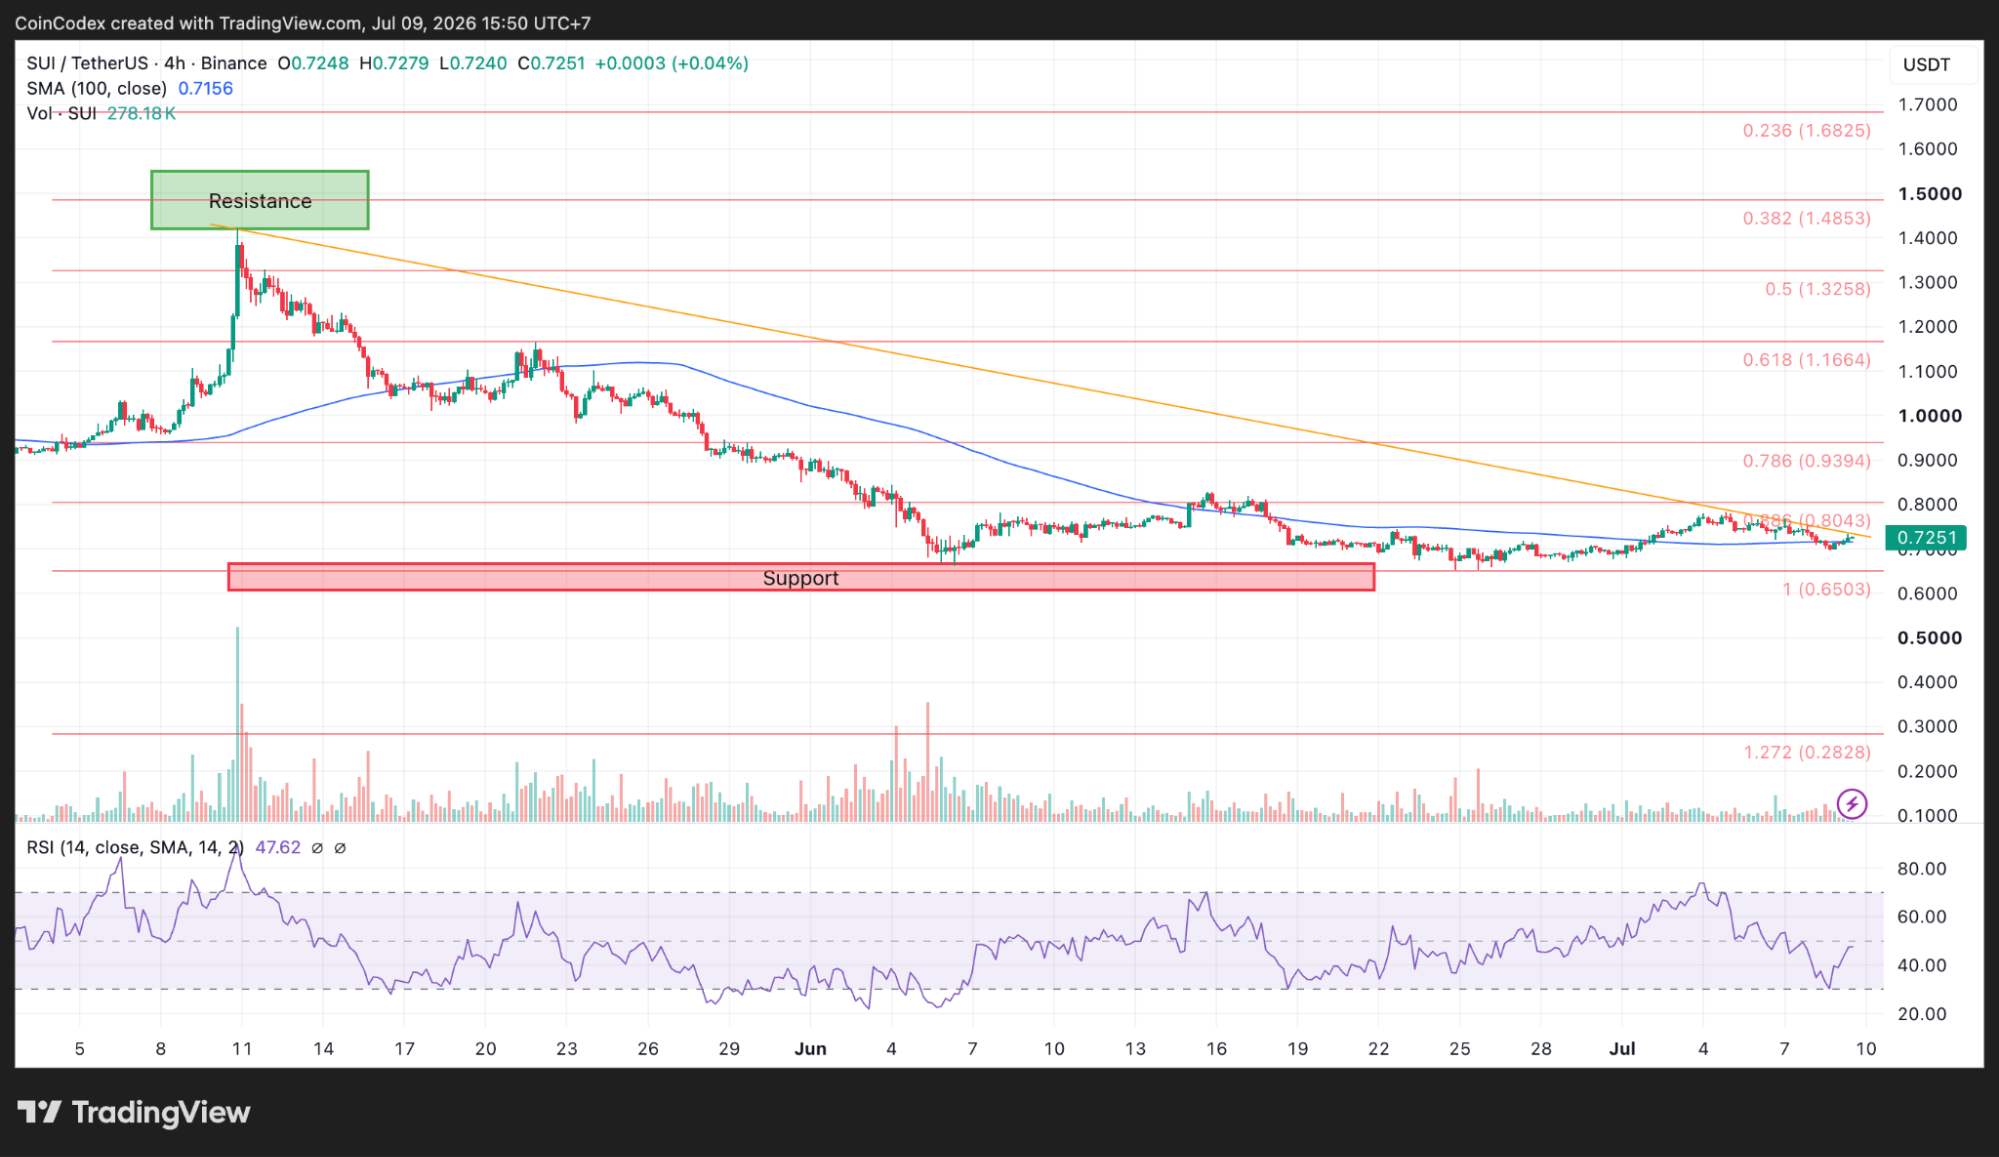Open the USDT currency selector

(1926, 65)
